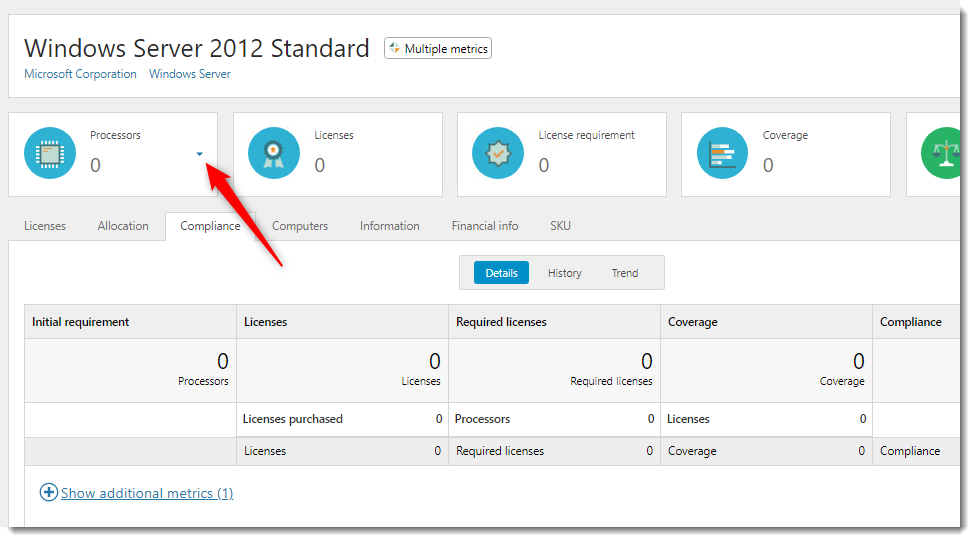Open the Information tab
Image resolution: width=975 pixels, height=542 pixels.
point(390,226)
